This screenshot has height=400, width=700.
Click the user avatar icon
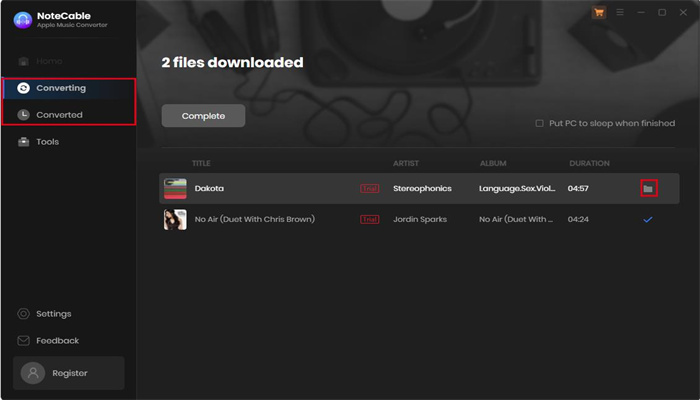pyautogui.click(x=33, y=373)
